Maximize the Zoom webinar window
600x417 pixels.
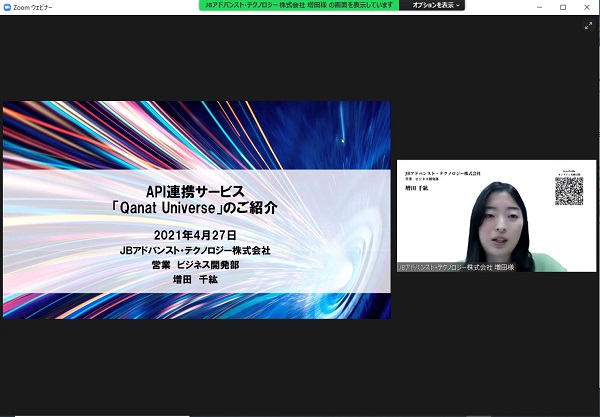[563, 7]
